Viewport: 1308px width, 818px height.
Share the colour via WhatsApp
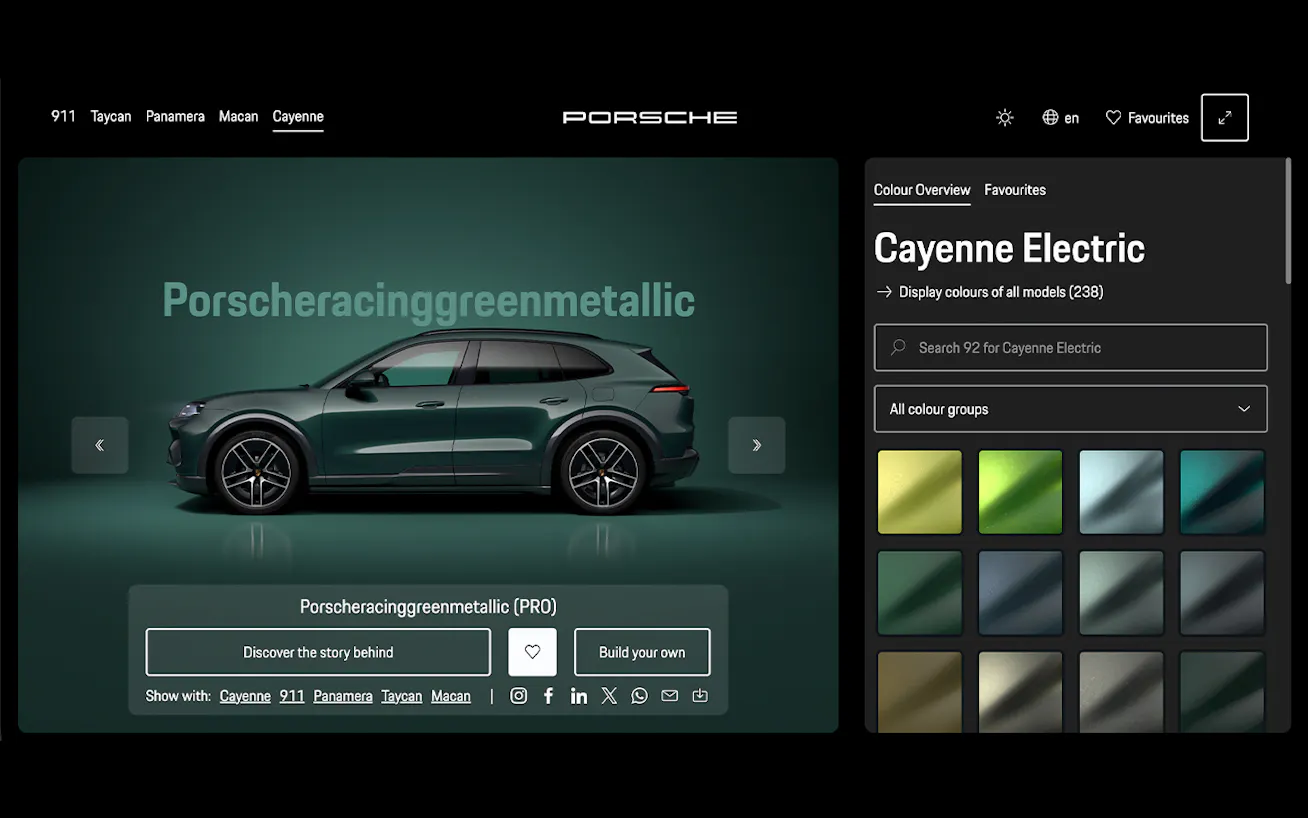coord(639,696)
